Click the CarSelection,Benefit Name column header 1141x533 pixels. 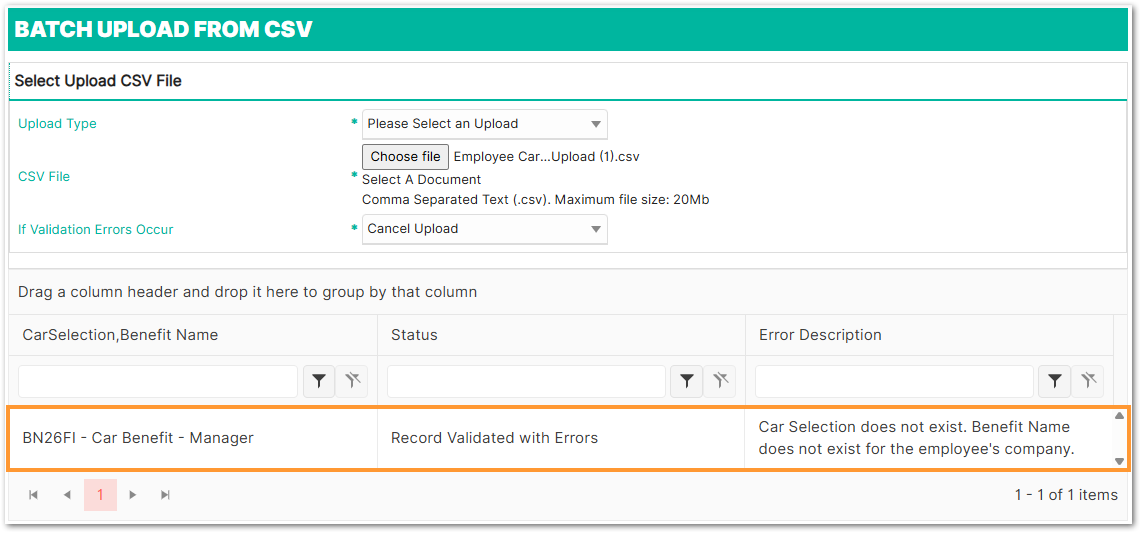click(120, 335)
